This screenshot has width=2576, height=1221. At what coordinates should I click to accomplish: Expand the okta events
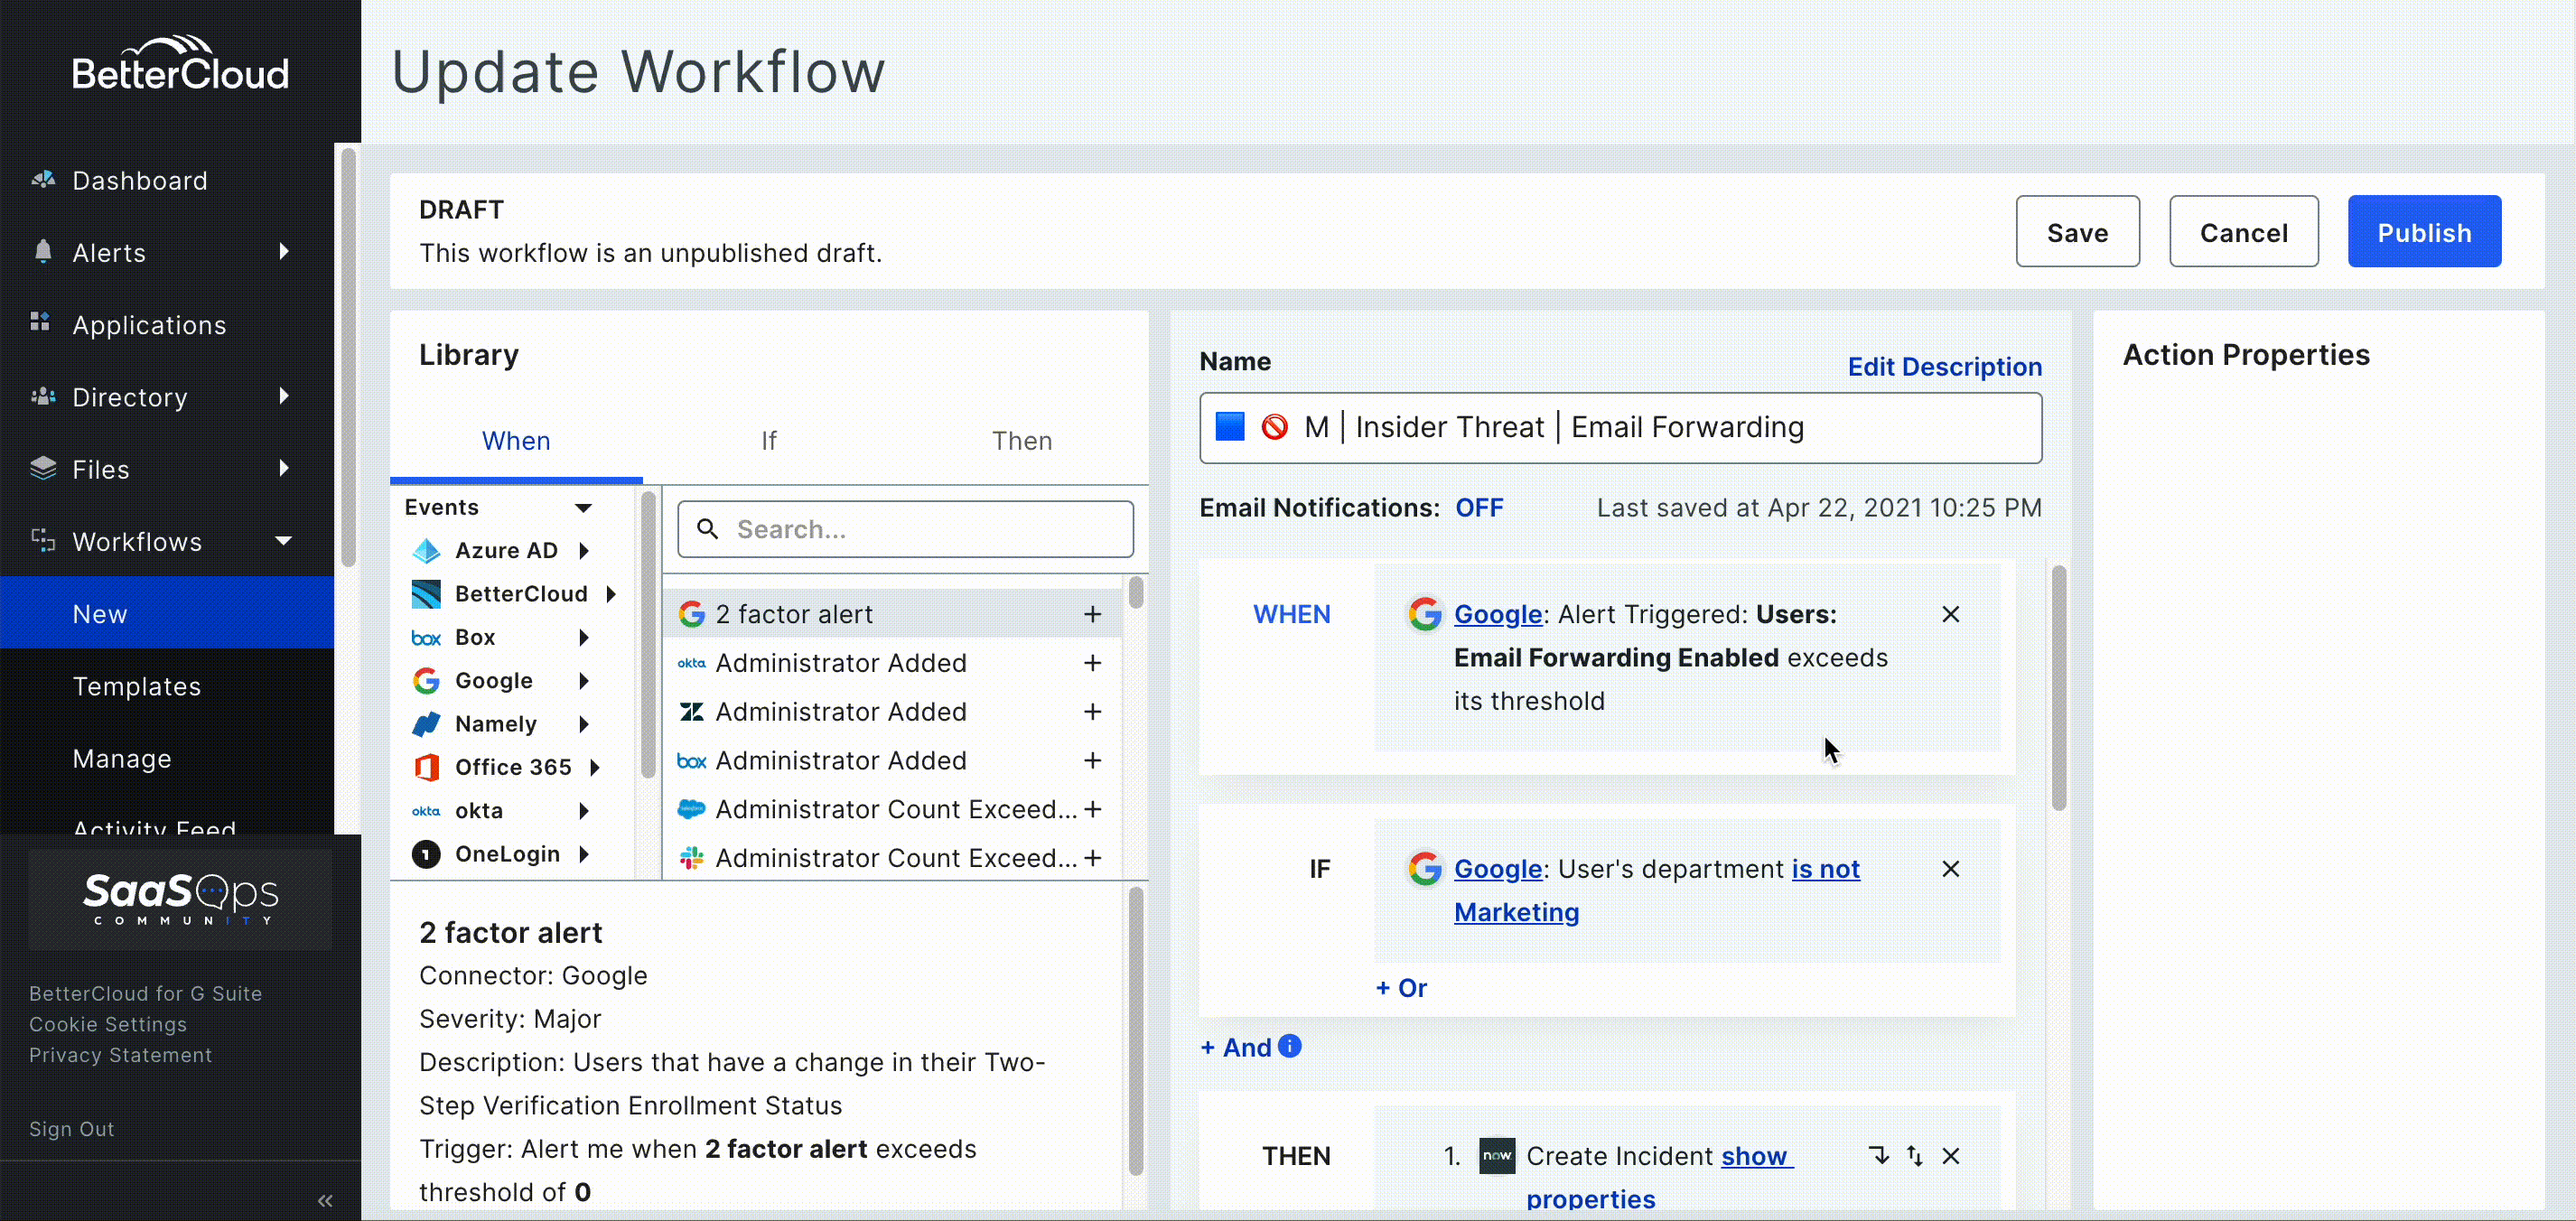[583, 811]
